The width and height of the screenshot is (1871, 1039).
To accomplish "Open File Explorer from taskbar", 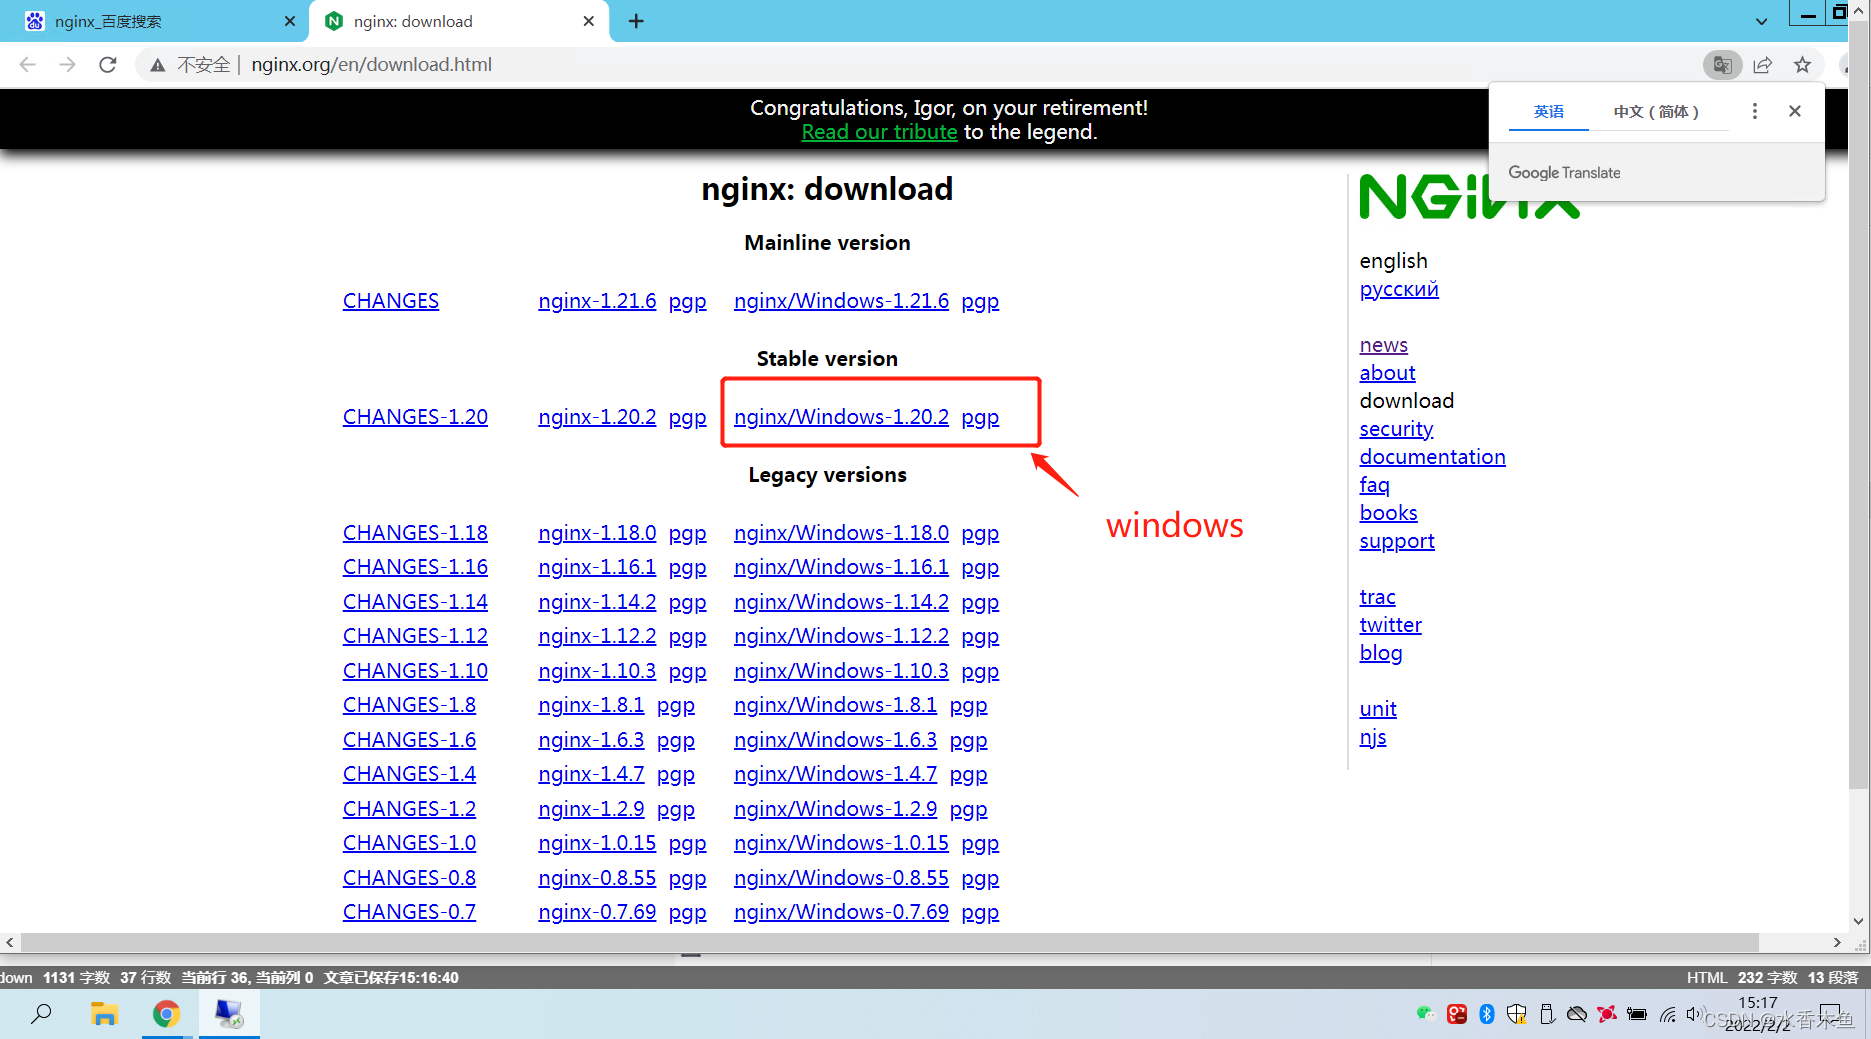I will coord(104,1014).
